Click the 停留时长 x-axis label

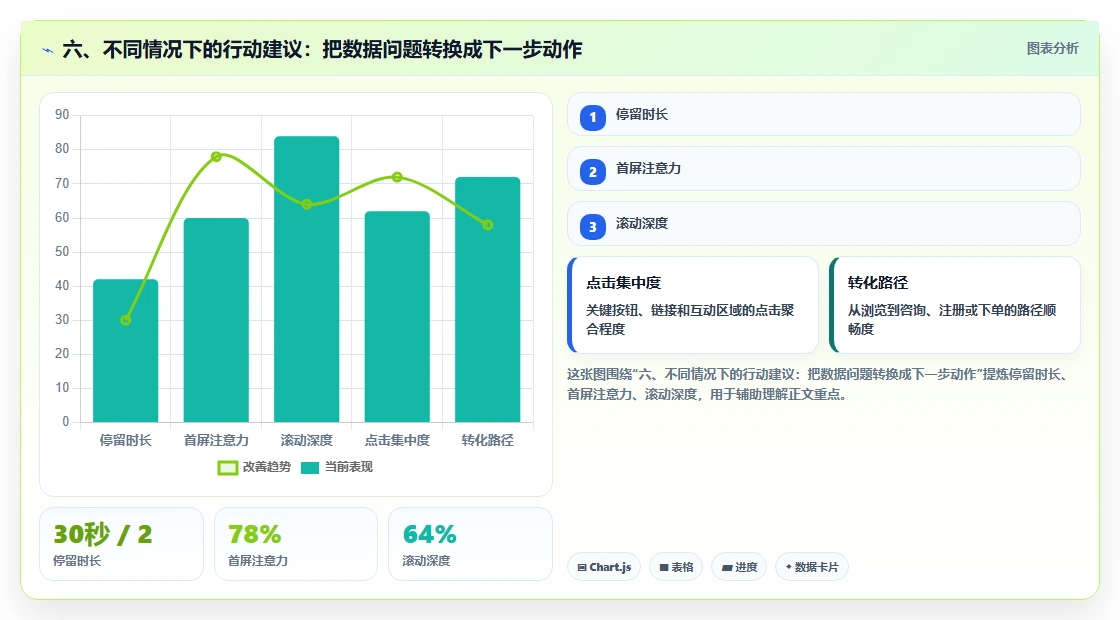(x=126, y=440)
